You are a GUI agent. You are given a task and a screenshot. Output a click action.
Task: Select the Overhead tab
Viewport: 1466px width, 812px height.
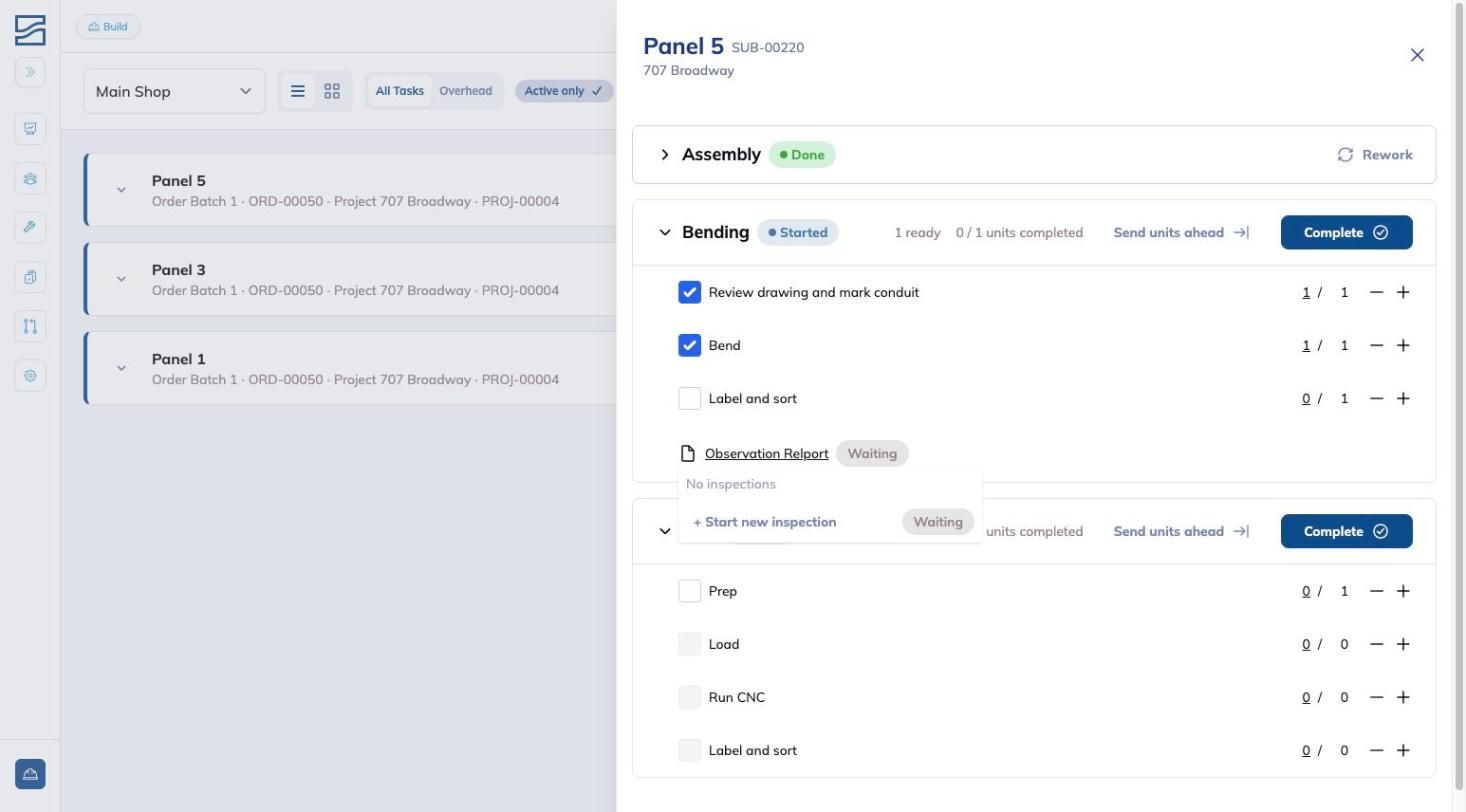point(465,91)
